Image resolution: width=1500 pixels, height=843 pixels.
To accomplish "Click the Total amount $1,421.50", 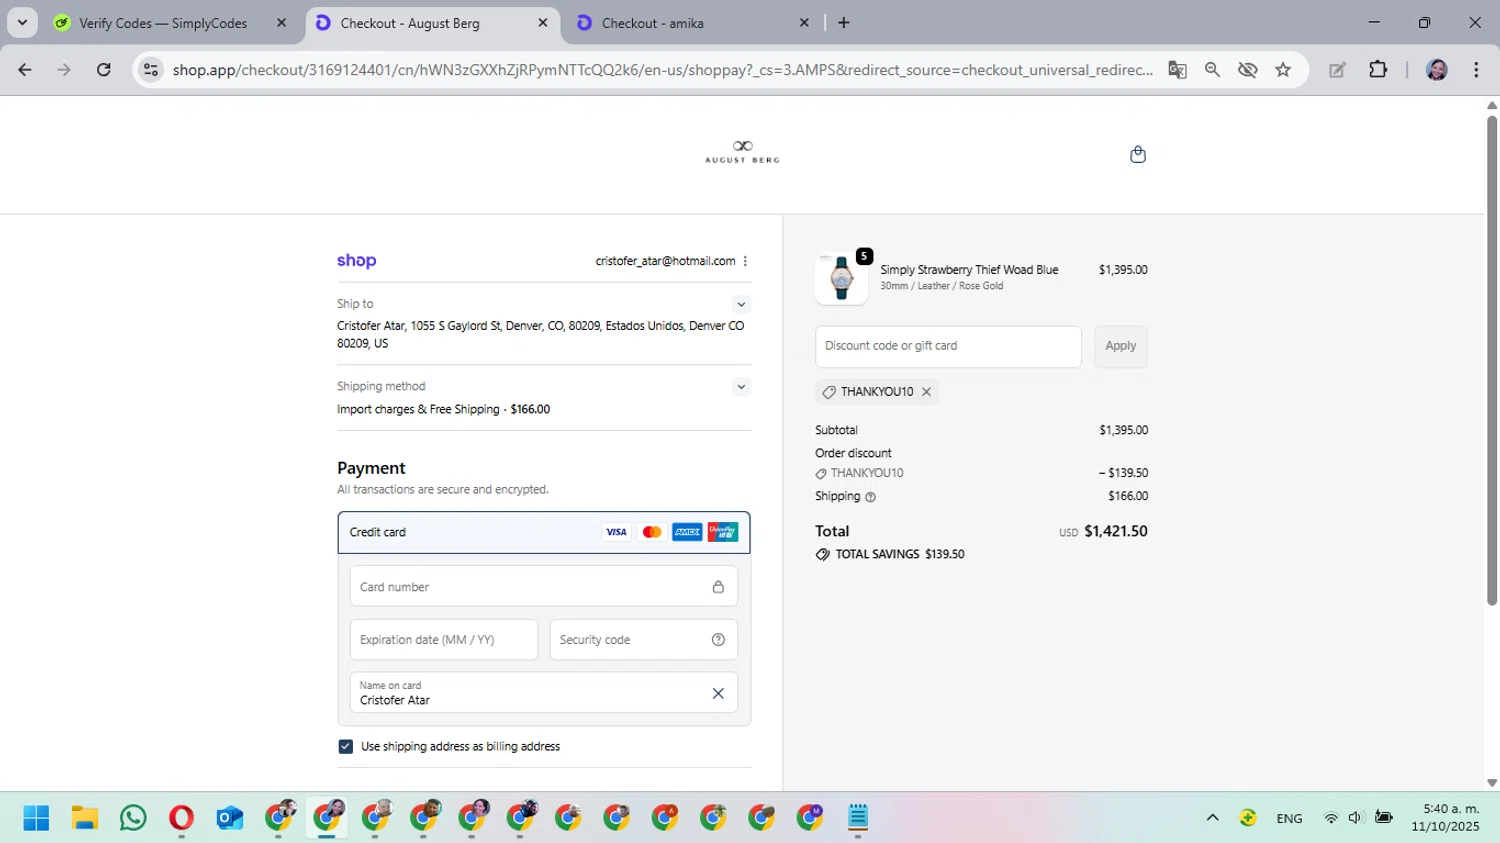I will click(1116, 531).
